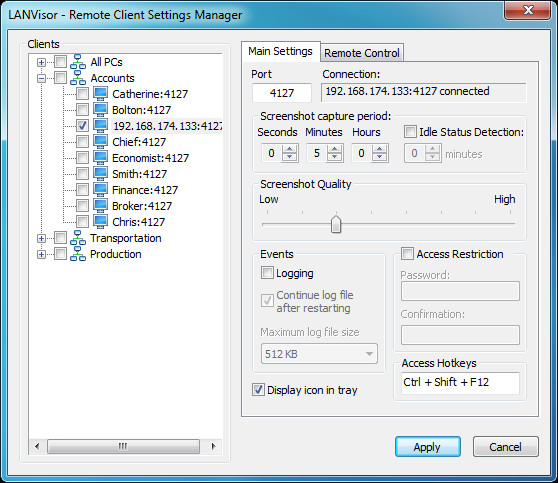Click the Finance:4127 computer icon
This screenshot has width=558, height=483.
coord(100,190)
